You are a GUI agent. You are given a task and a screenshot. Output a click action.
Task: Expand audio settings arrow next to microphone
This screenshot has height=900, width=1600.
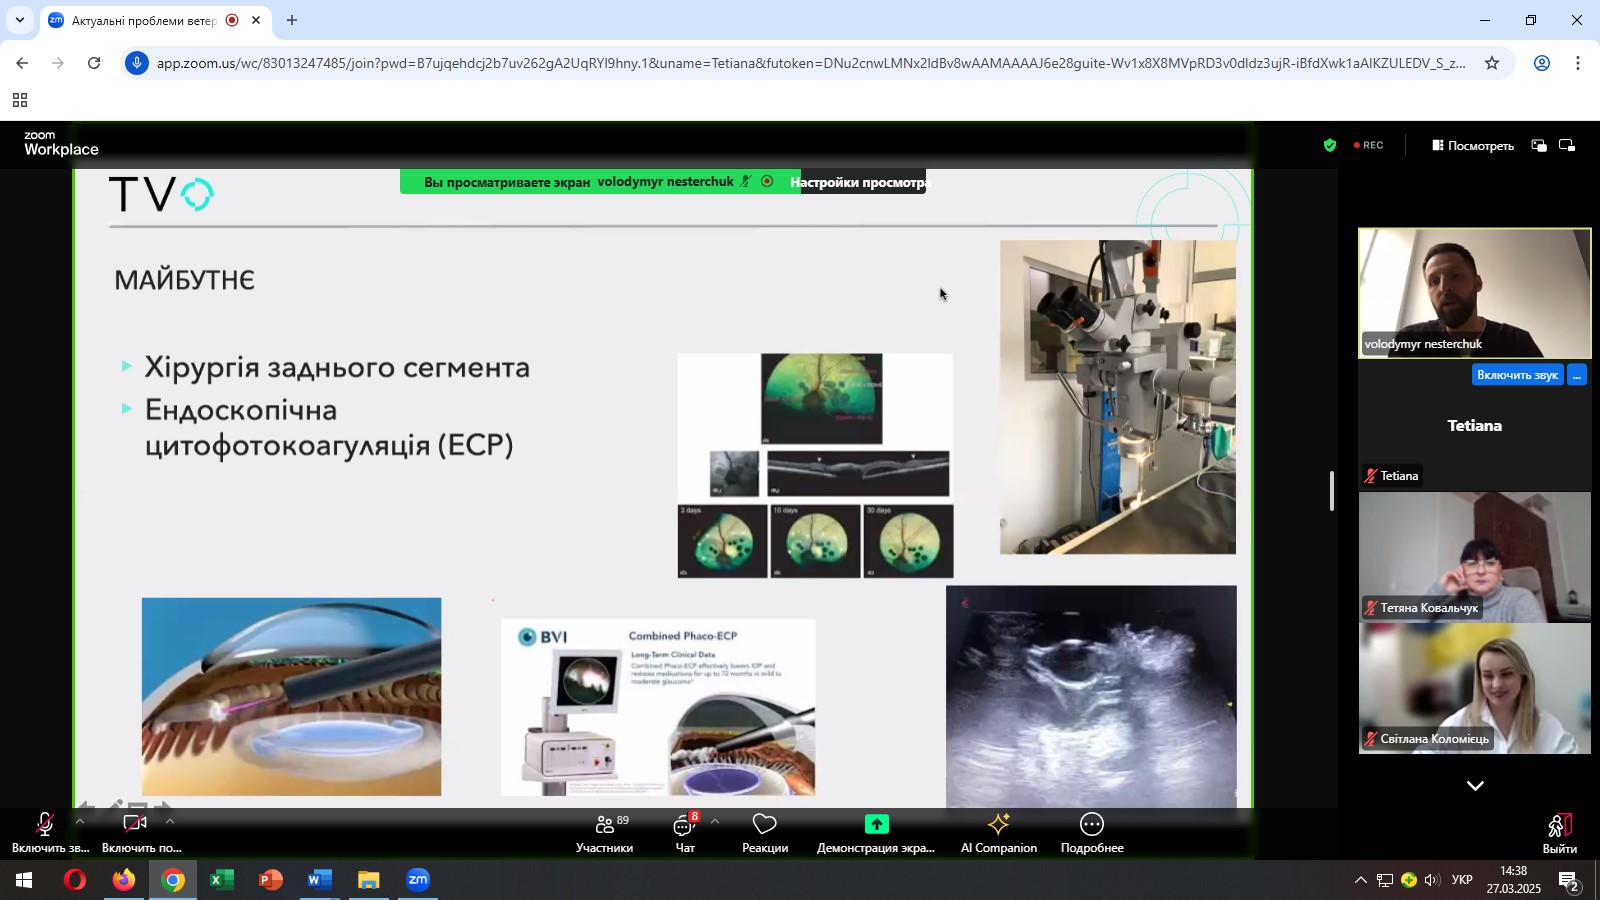[x=80, y=821]
